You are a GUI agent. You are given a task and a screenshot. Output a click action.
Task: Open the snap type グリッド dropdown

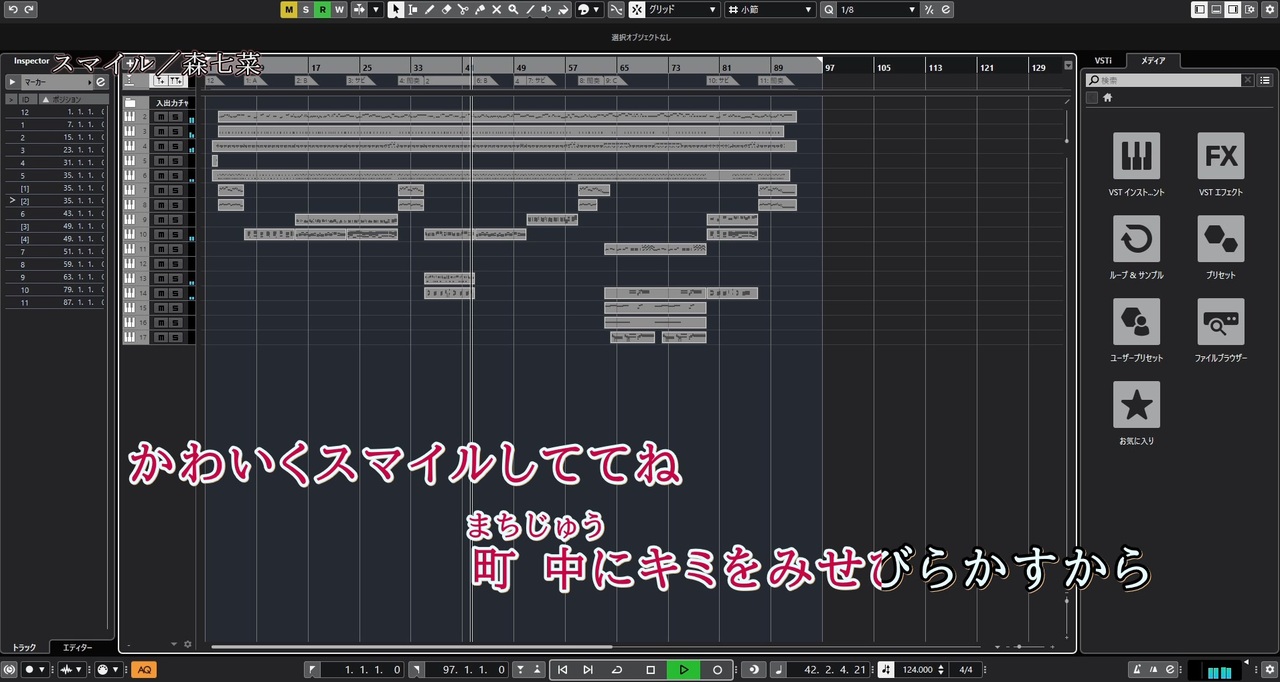point(682,9)
